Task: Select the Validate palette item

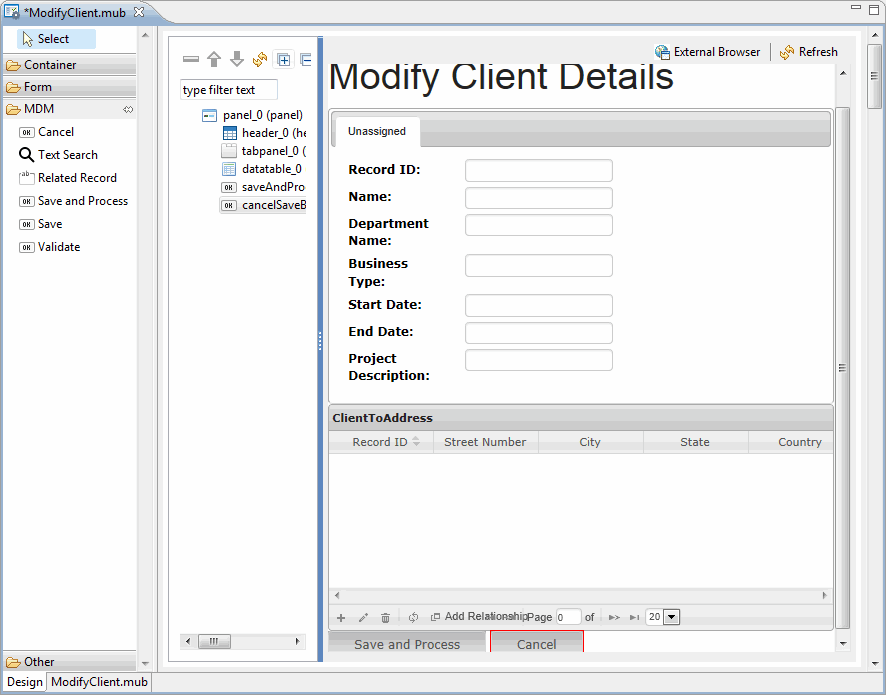Action: click(x=50, y=247)
